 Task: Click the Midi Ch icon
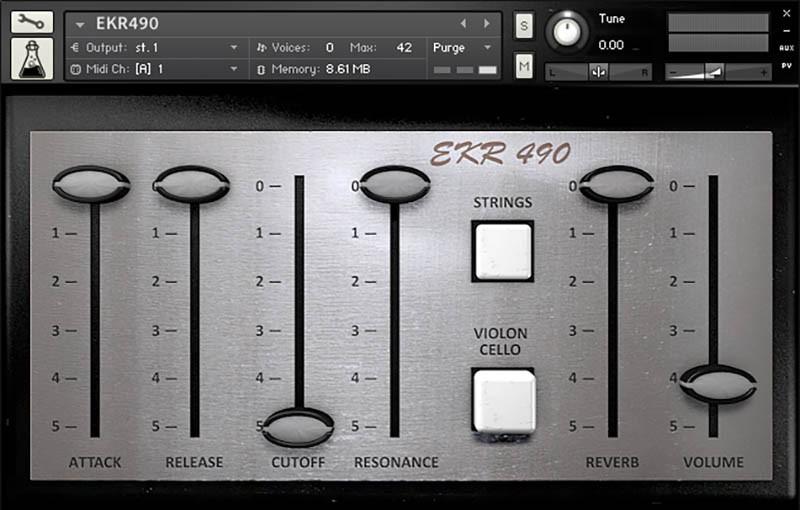click(x=76, y=69)
